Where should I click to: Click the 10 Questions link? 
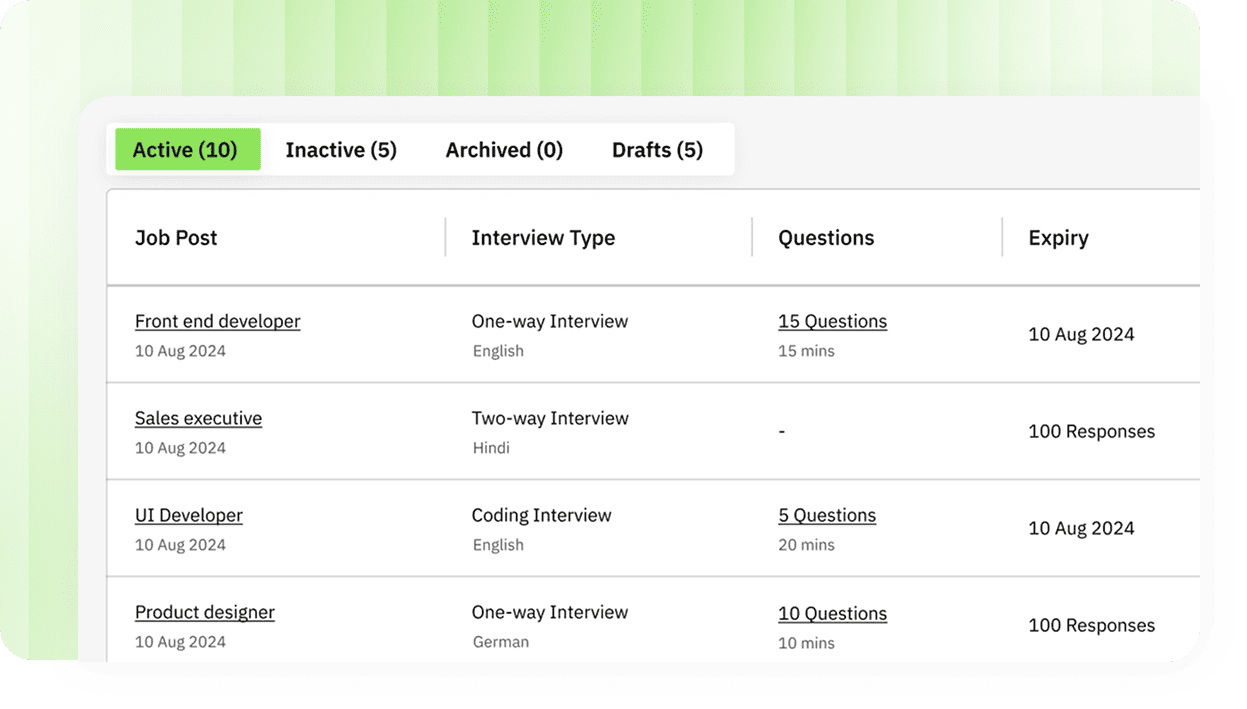point(832,613)
